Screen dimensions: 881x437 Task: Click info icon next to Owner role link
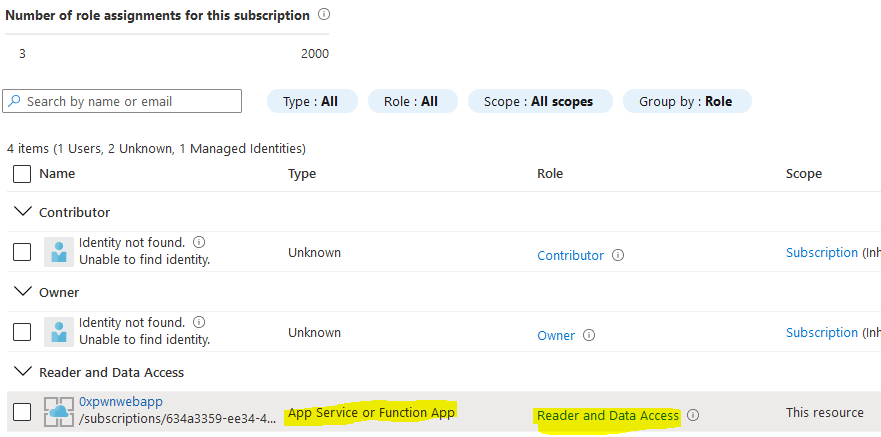tap(589, 335)
